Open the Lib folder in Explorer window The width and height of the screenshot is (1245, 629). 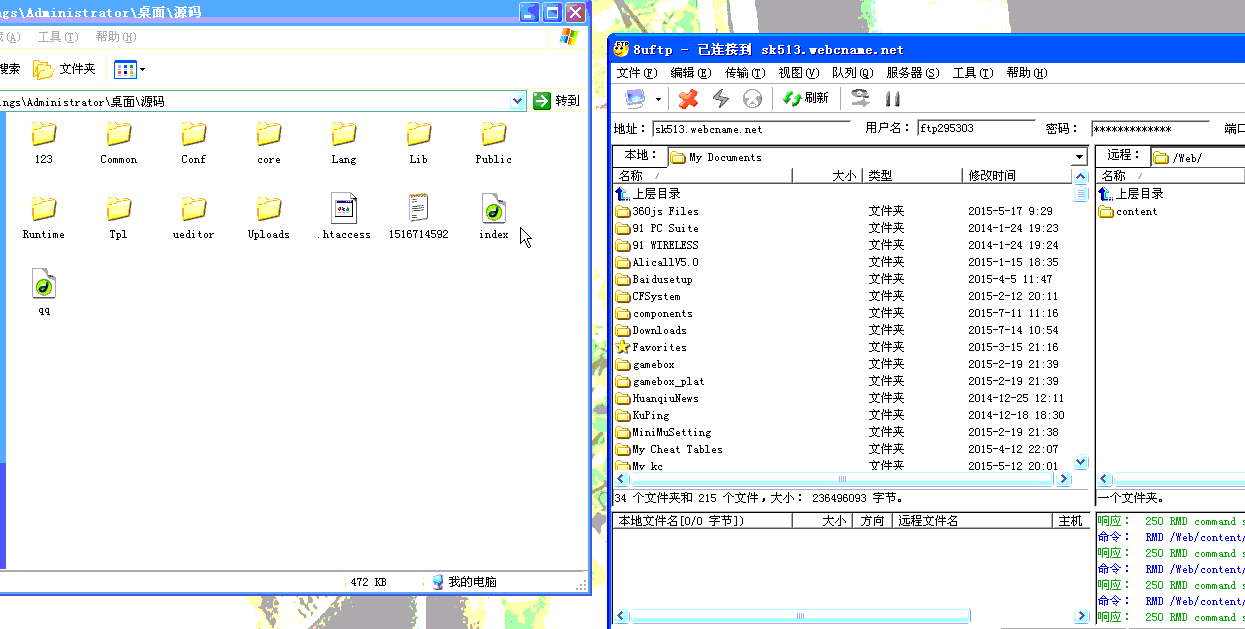tap(419, 143)
